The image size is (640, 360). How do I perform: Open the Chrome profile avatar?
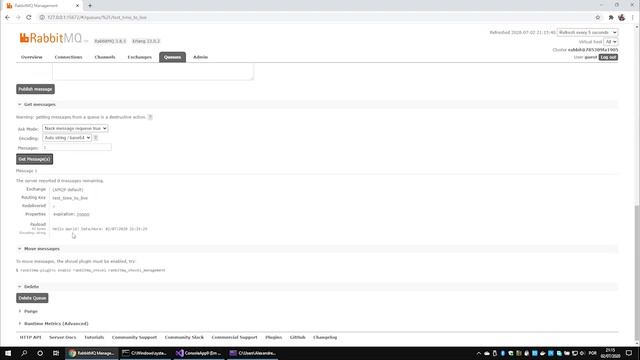point(622,18)
